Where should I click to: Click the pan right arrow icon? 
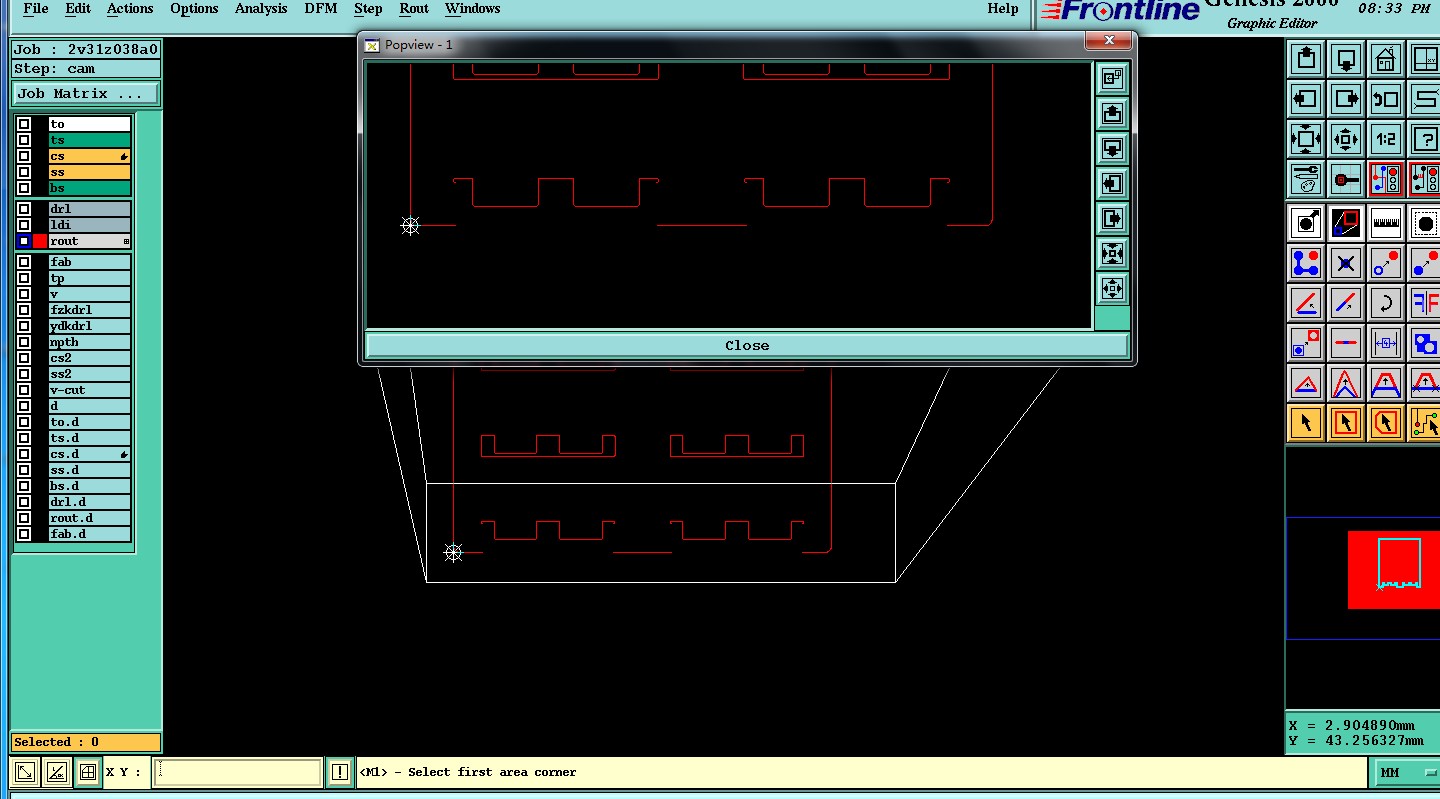[1346, 99]
